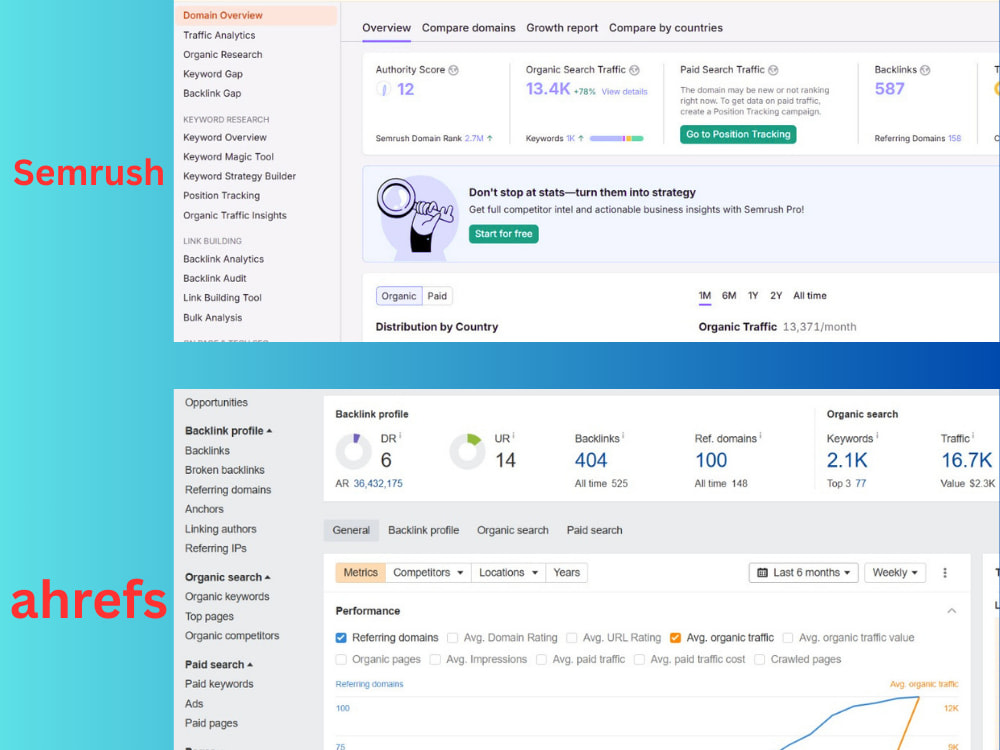Enable the Avg. Domain Rating checkbox
This screenshot has height=750, width=1000.
pos(453,638)
